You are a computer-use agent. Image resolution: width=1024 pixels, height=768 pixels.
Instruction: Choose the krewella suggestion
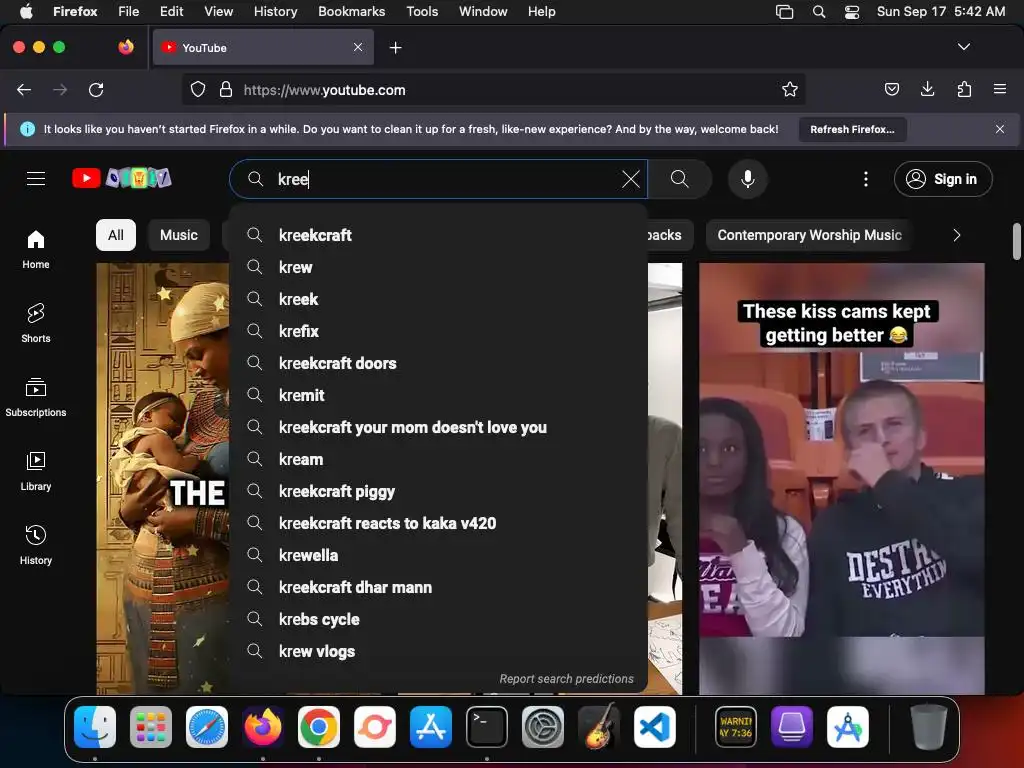[438, 555]
